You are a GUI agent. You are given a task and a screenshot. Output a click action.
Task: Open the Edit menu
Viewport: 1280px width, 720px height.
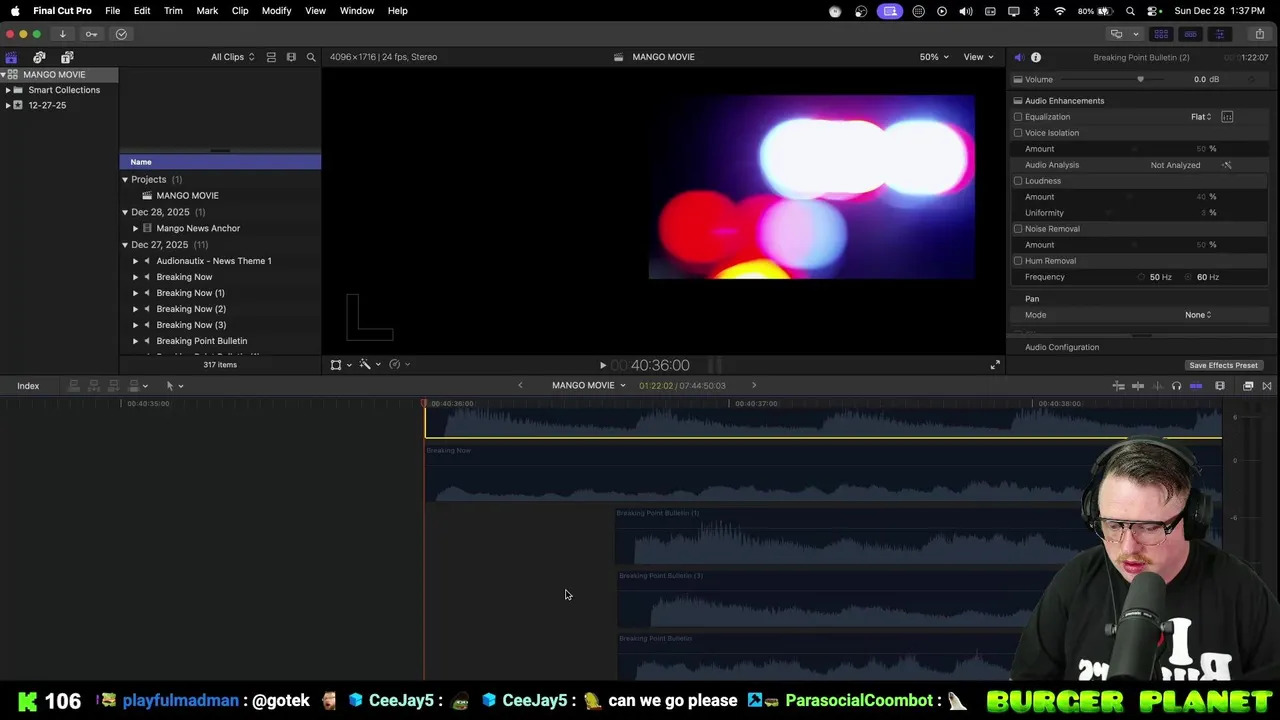[142, 11]
